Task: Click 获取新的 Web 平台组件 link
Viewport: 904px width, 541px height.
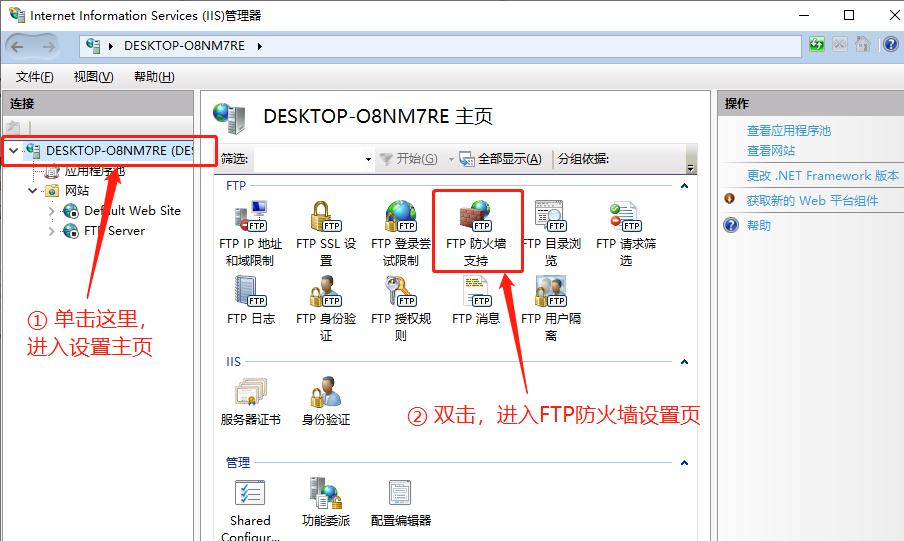Action: tap(812, 201)
